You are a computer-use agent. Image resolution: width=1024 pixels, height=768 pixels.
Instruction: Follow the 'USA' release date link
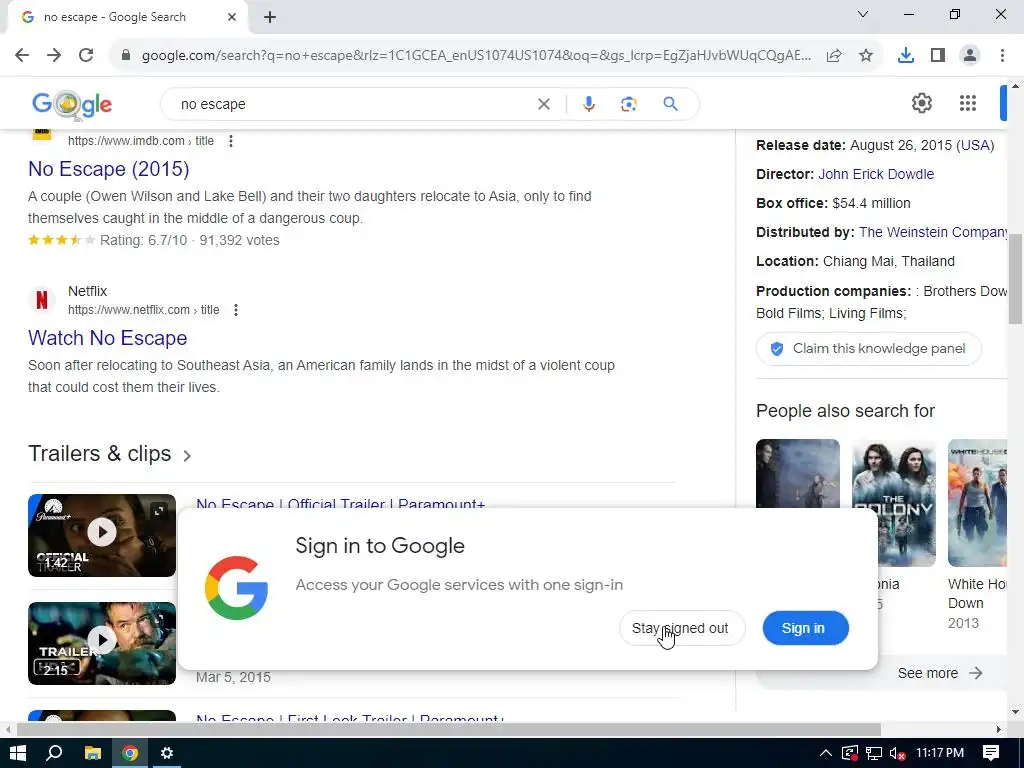(x=976, y=146)
